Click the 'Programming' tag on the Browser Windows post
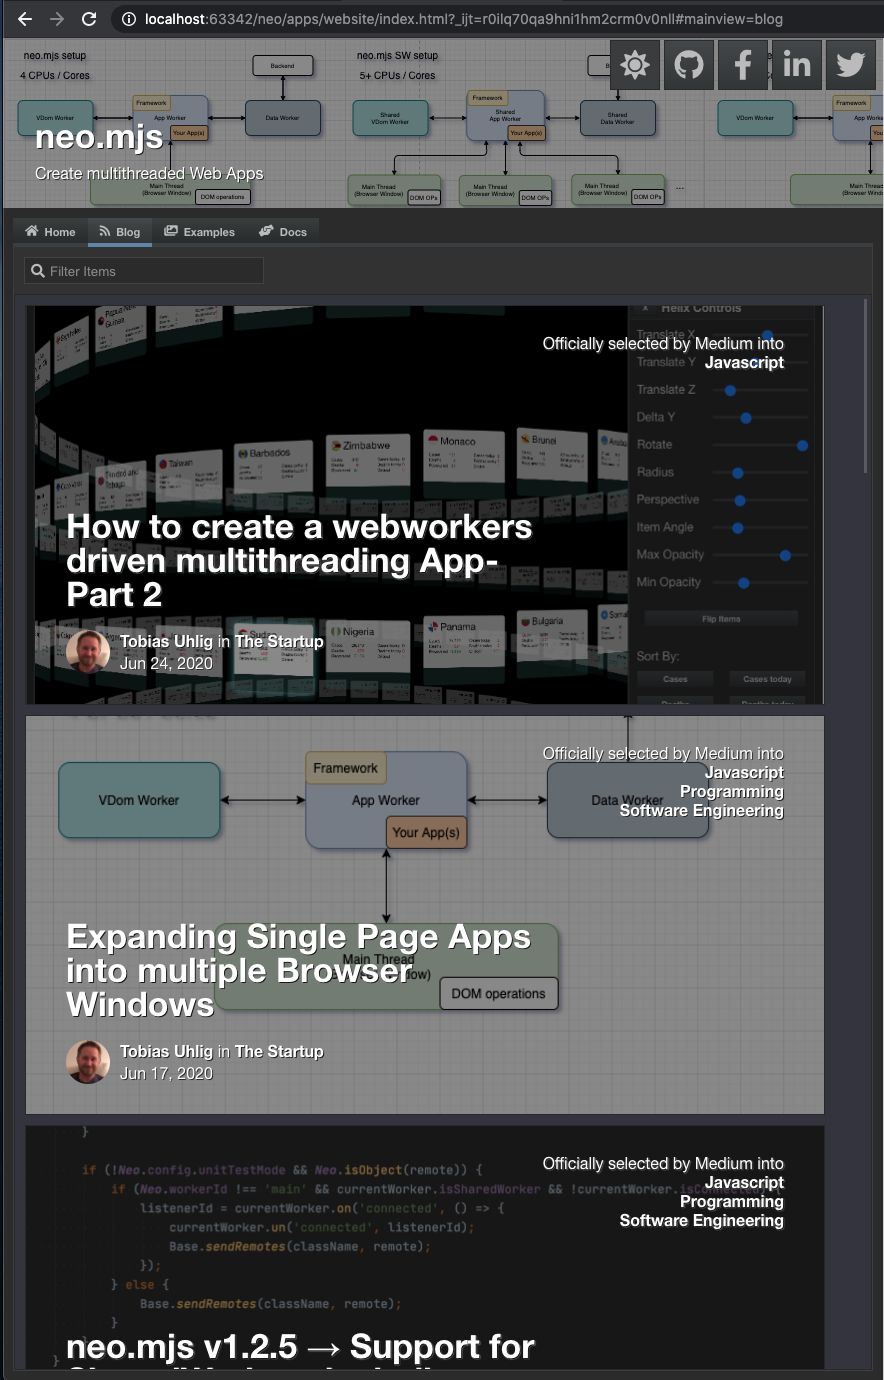The width and height of the screenshot is (884, 1380). pyautogui.click(x=732, y=791)
